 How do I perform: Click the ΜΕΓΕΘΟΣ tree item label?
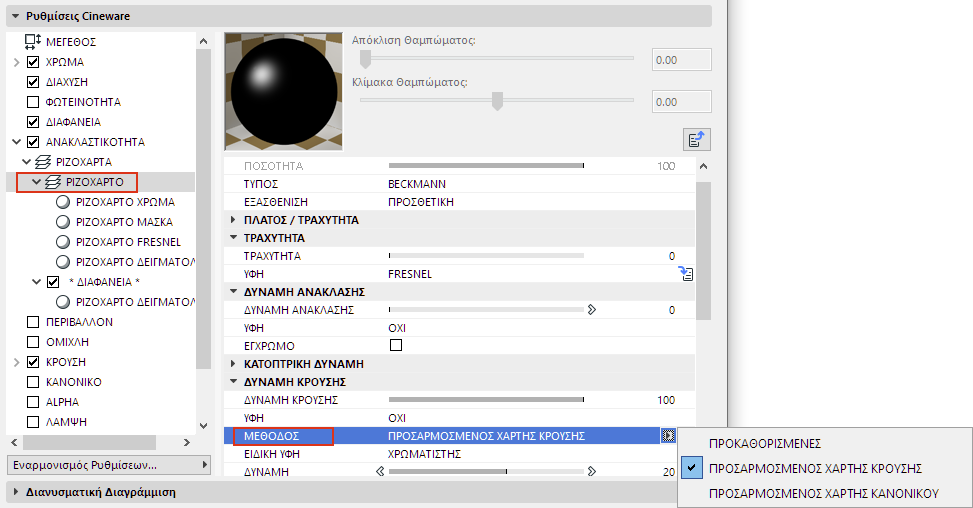pyautogui.click(x=71, y=42)
